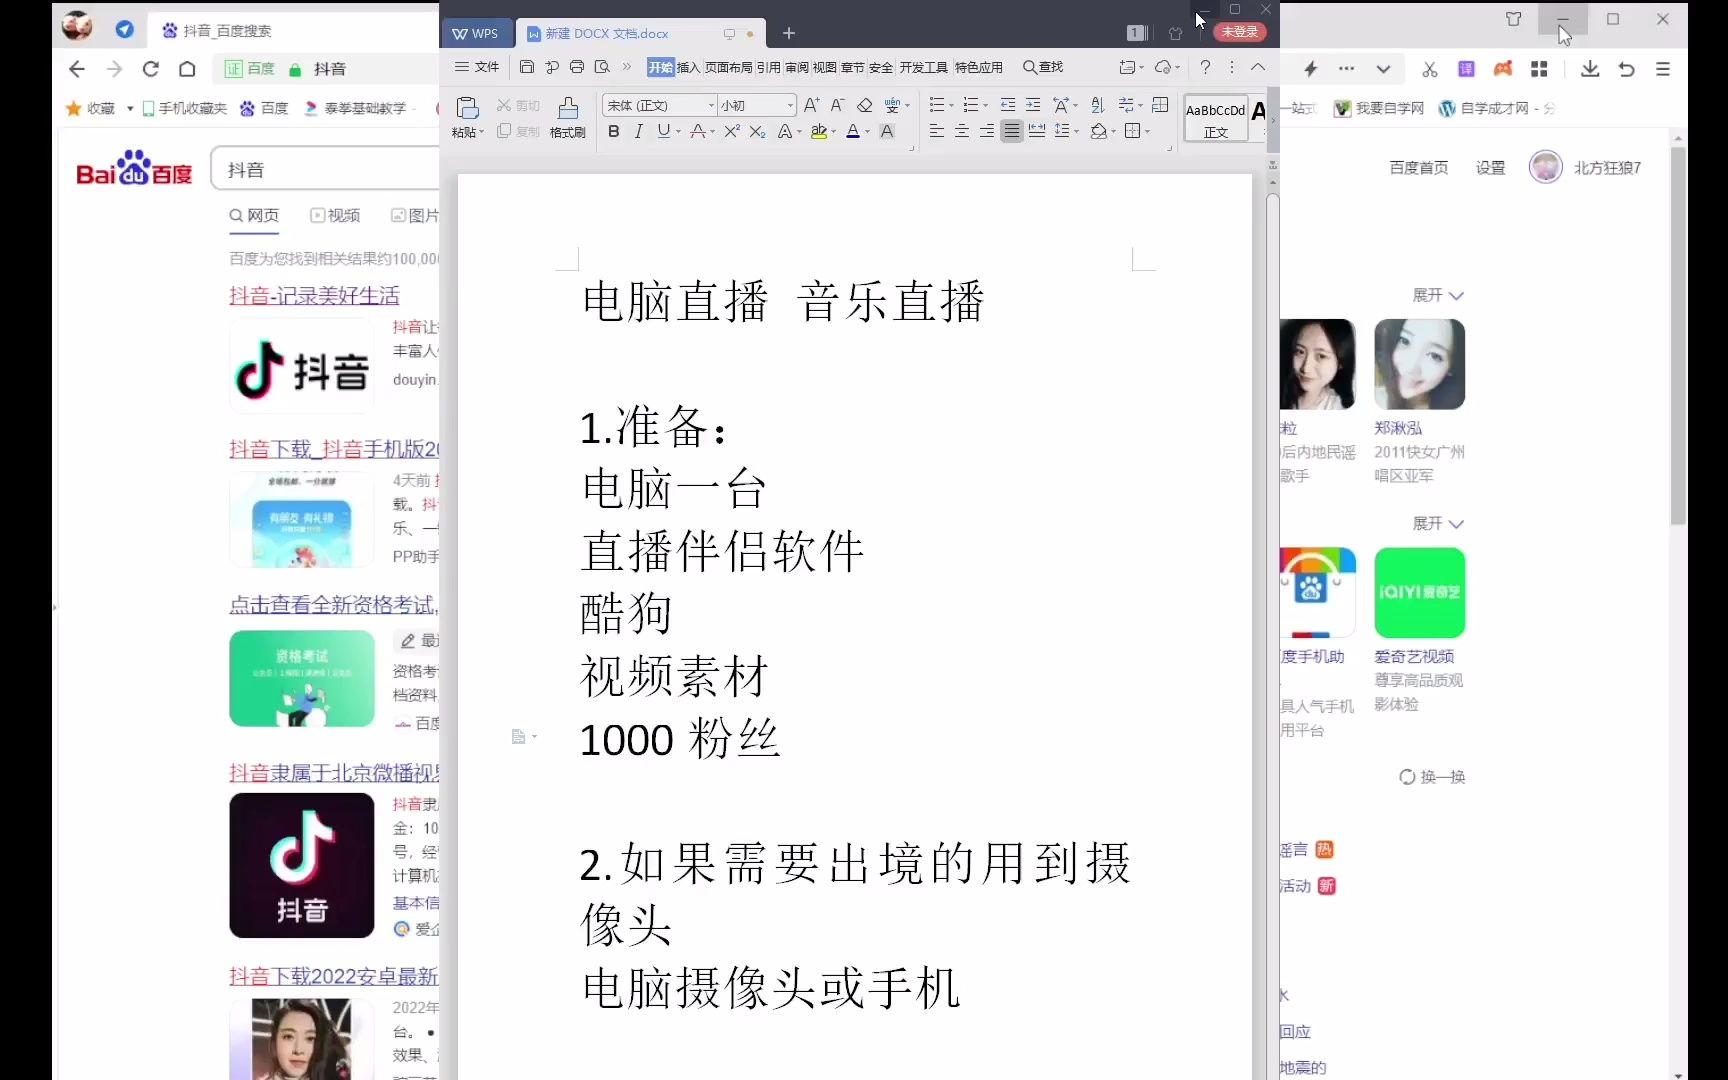The height and width of the screenshot is (1080, 1728).
Task: Open the font color A dropdown
Action: click(867, 132)
